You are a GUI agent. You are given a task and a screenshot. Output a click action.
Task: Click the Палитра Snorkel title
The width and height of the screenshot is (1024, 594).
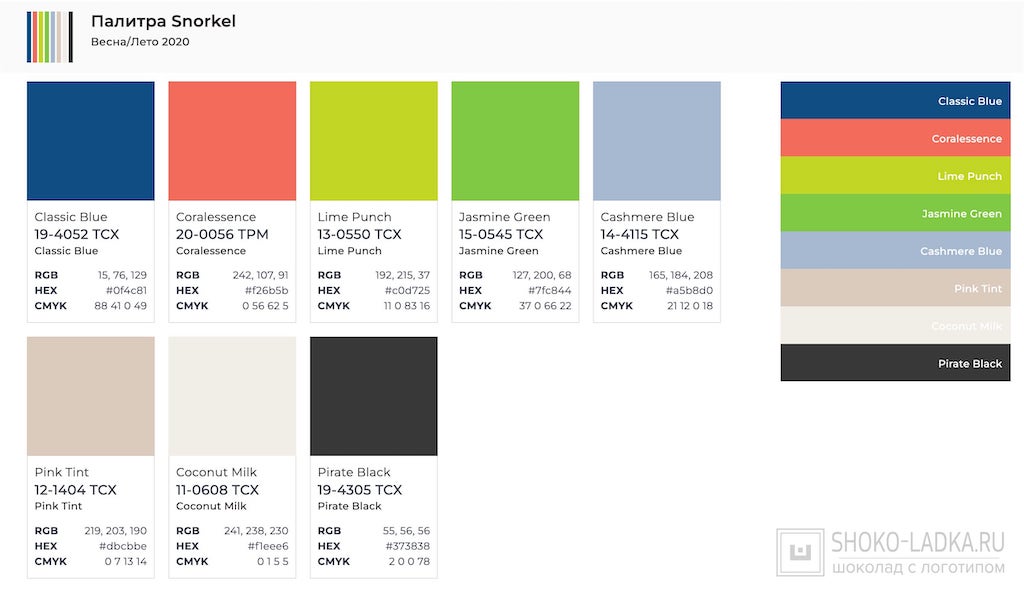163,21
